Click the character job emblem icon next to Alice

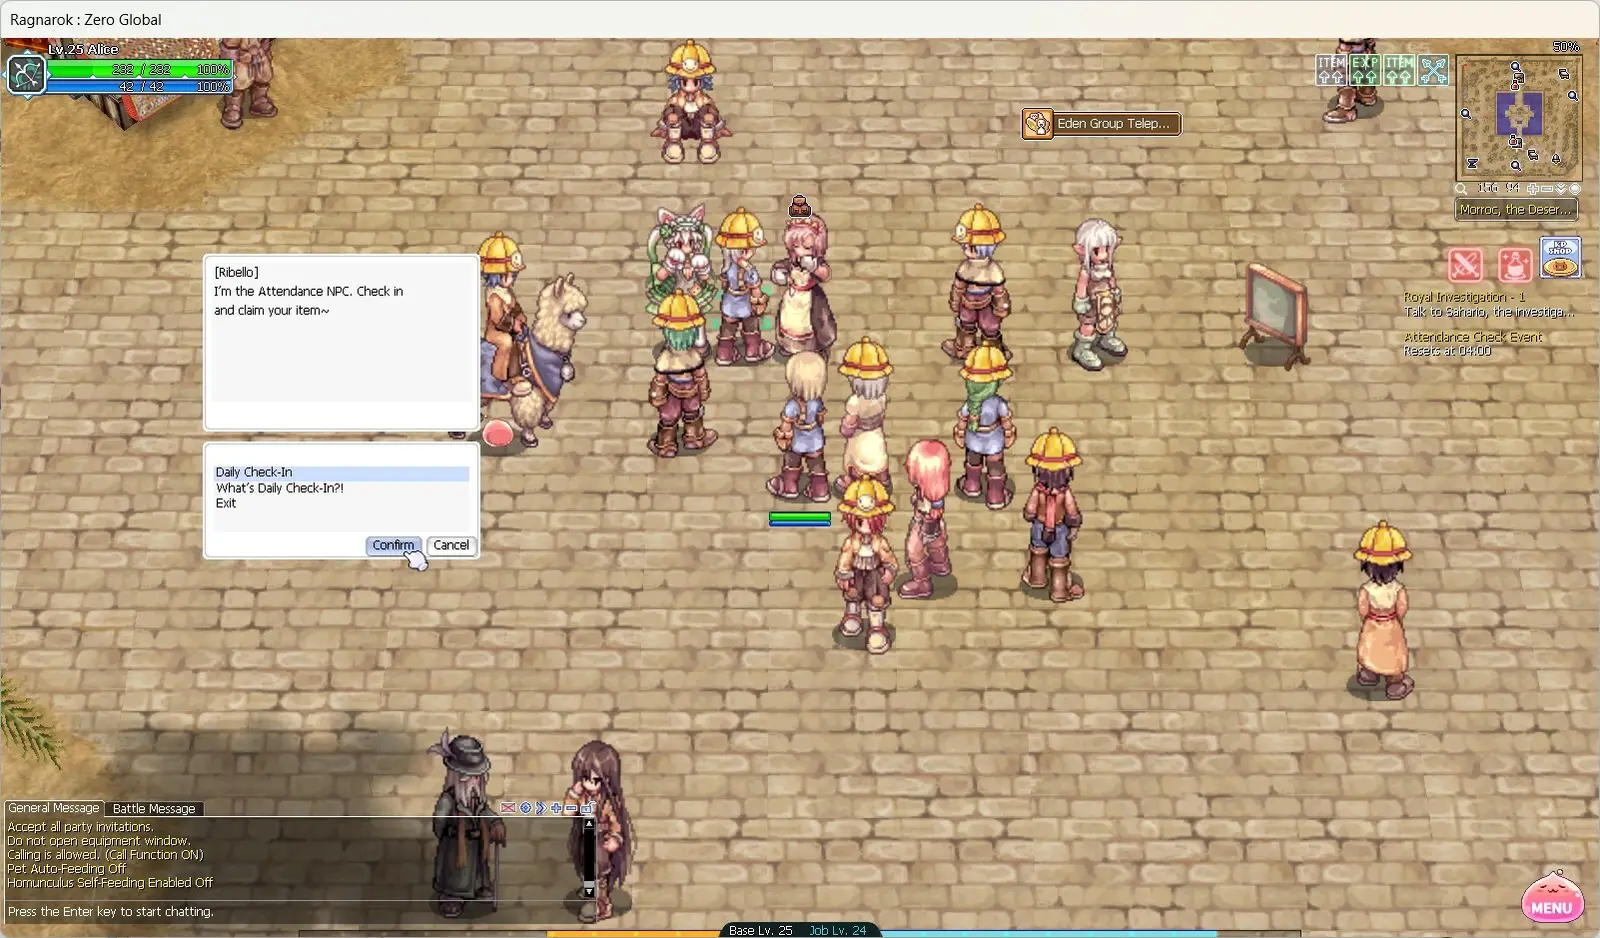coord(27,74)
